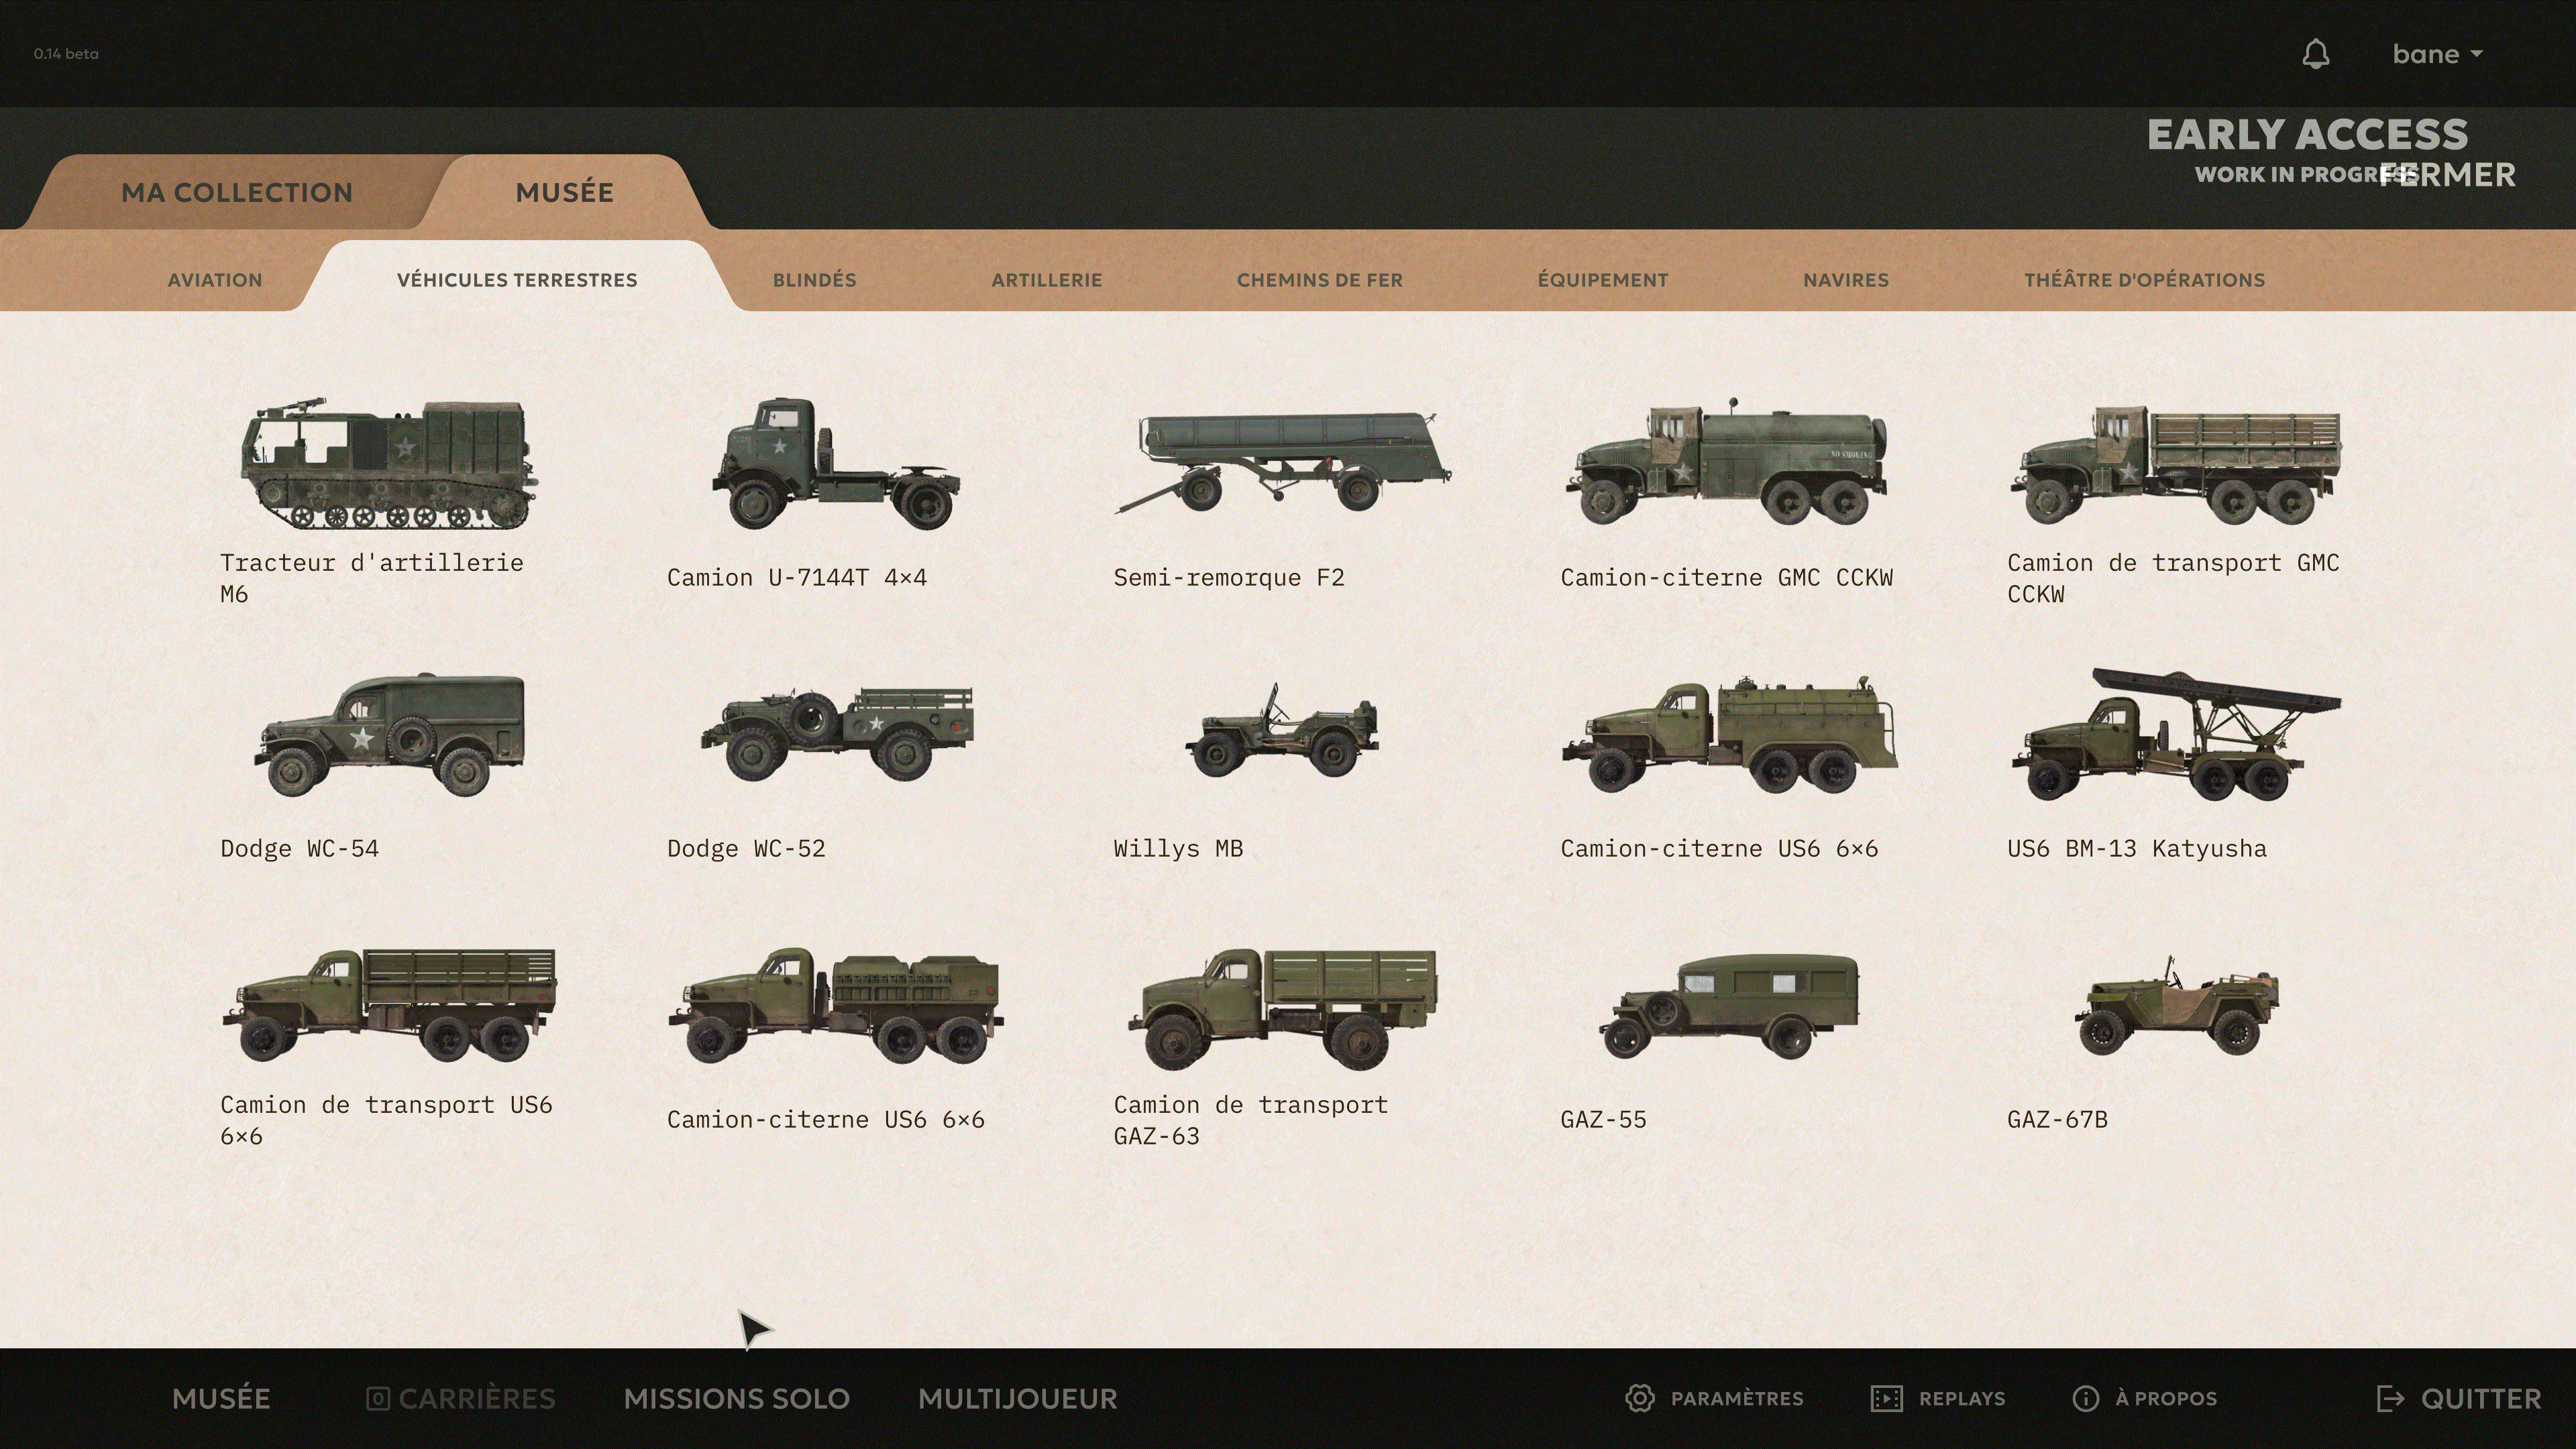Go to Multijoueur in bottom menu
Image resolution: width=2576 pixels, height=1449 pixels.
tap(1017, 1398)
